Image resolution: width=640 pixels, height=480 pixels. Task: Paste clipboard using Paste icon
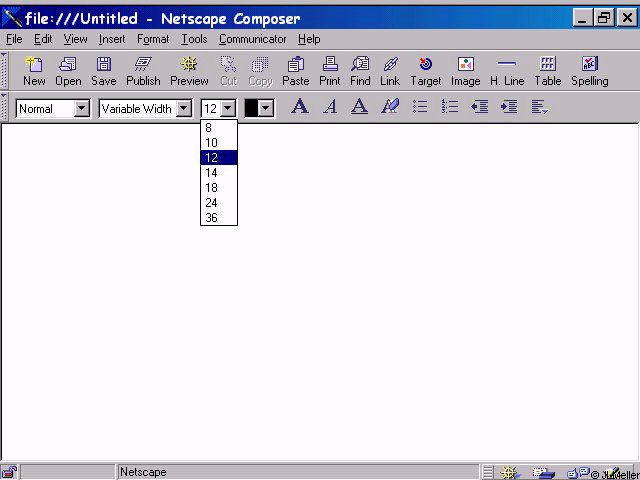tap(296, 71)
